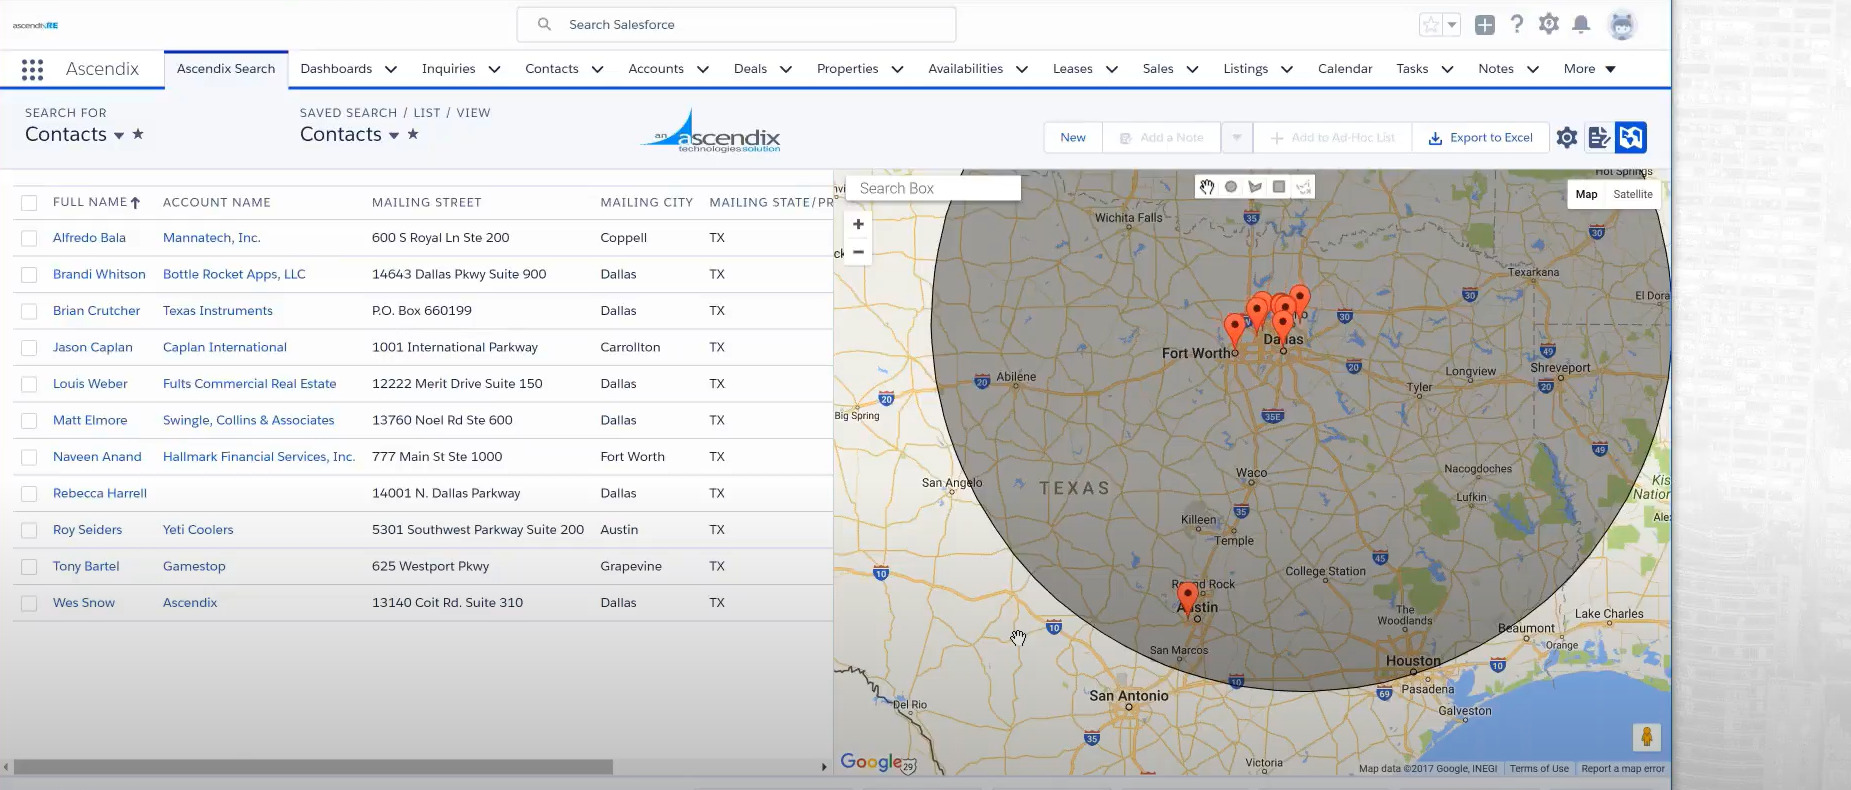Image resolution: width=1851 pixels, height=790 pixels.
Task: Zoom out on the map
Action: click(858, 252)
